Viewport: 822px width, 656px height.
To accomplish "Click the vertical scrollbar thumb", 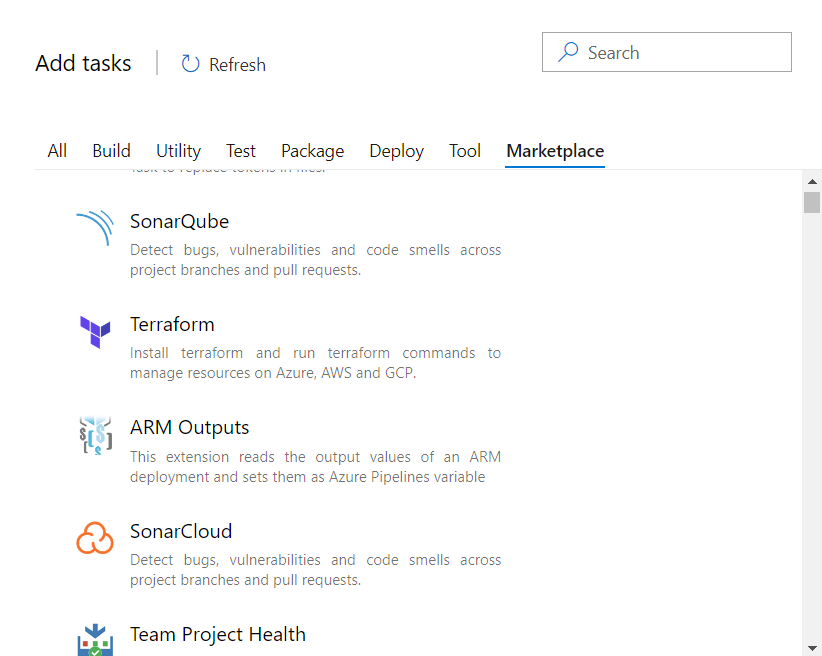I will point(812,202).
